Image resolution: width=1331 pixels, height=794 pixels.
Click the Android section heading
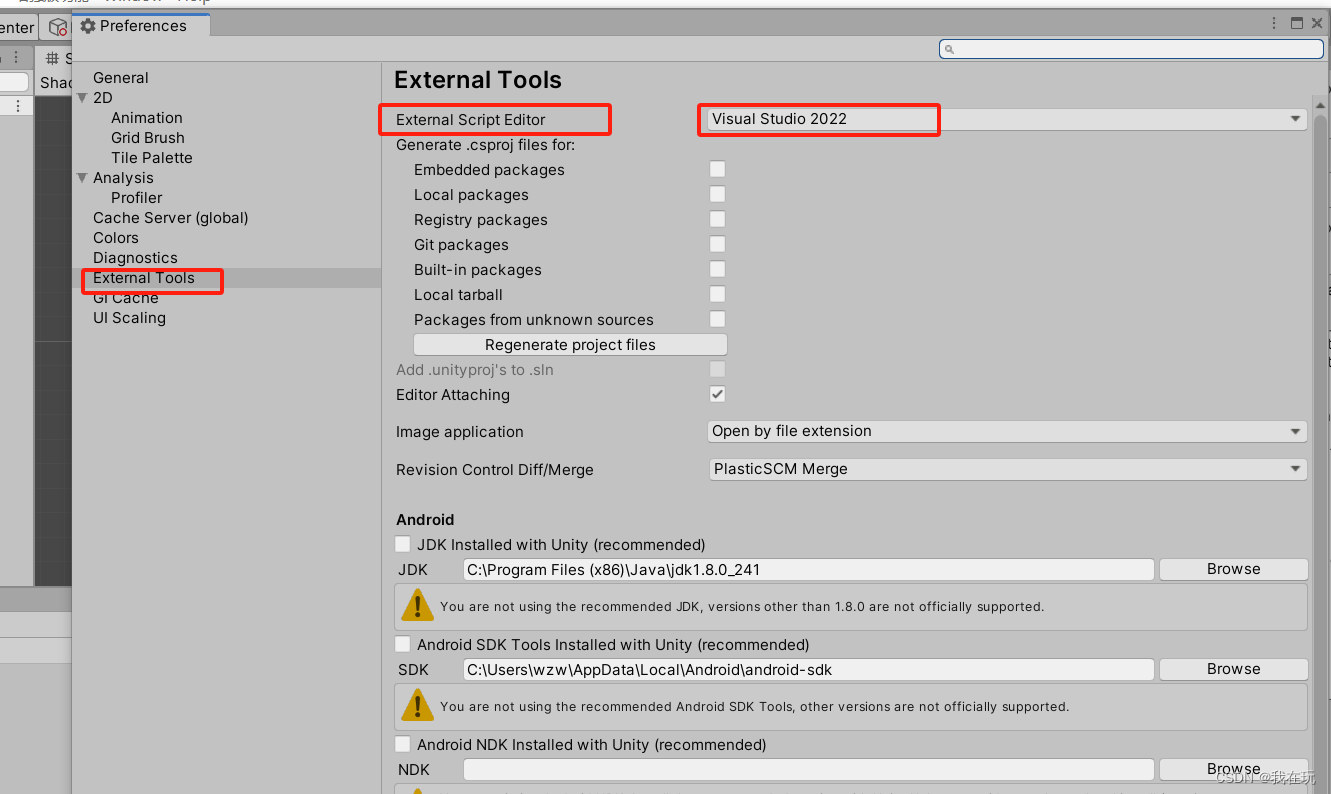coord(425,520)
